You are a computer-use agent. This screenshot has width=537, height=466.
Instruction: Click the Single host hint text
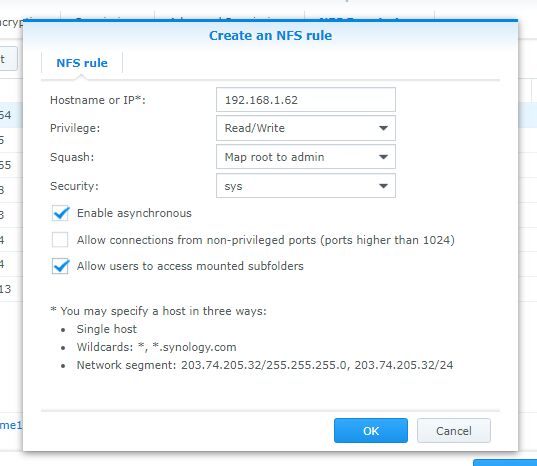coord(107,329)
